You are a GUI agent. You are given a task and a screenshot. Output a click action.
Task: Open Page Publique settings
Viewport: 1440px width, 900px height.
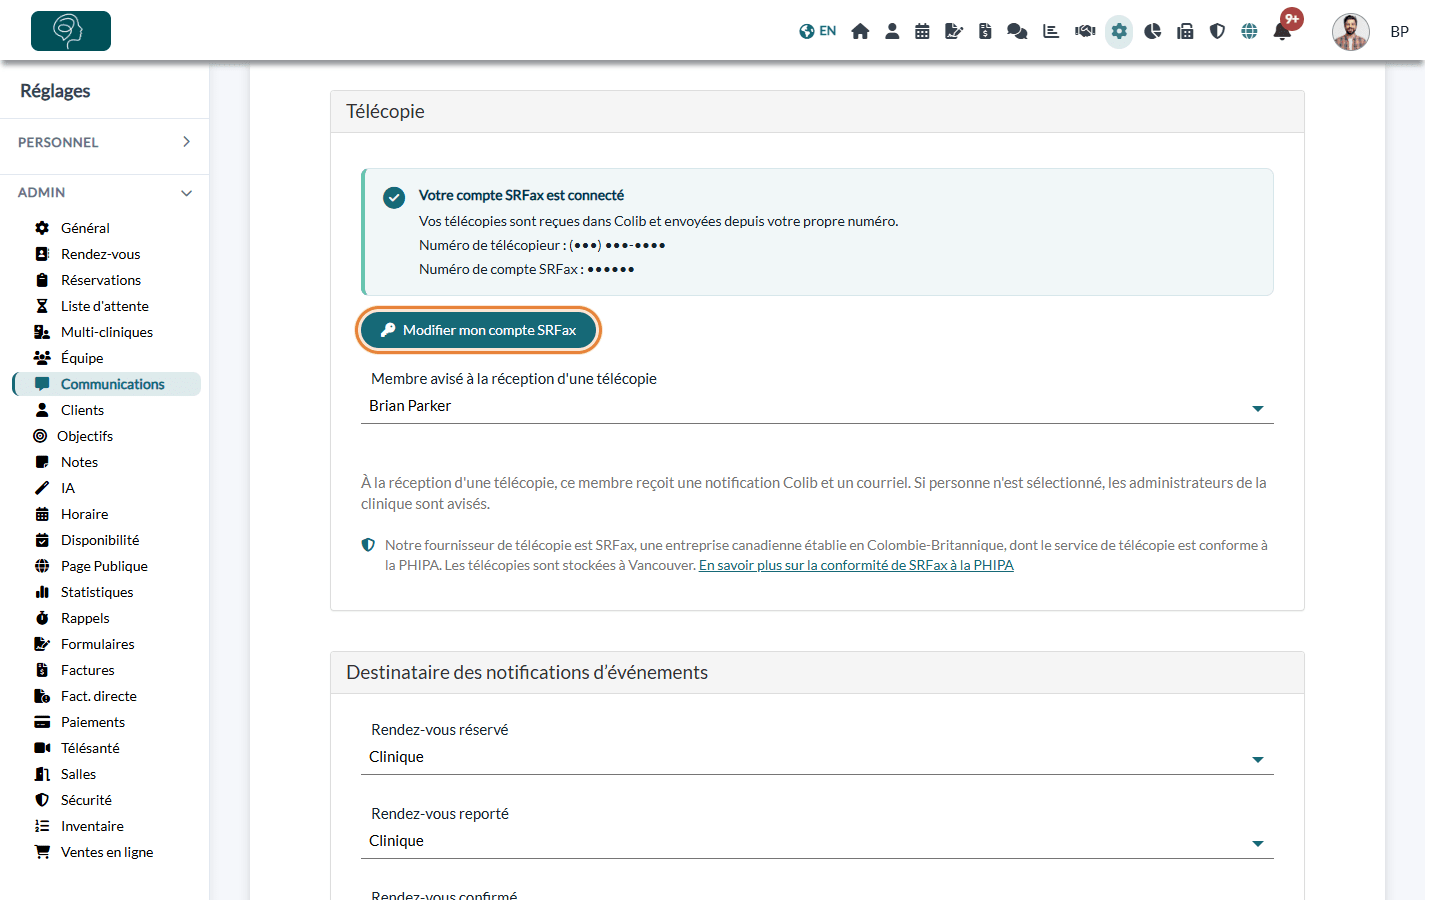(104, 566)
